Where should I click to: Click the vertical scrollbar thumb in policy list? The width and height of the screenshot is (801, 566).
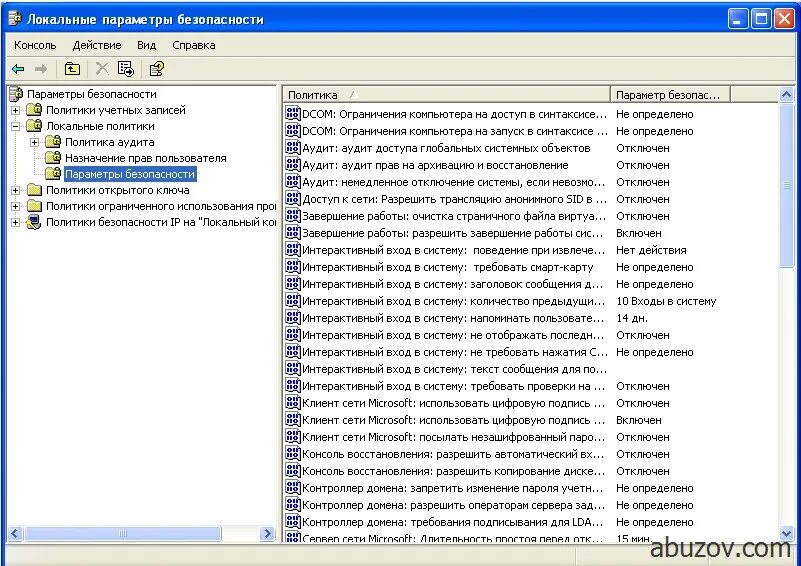pyautogui.click(x=786, y=185)
